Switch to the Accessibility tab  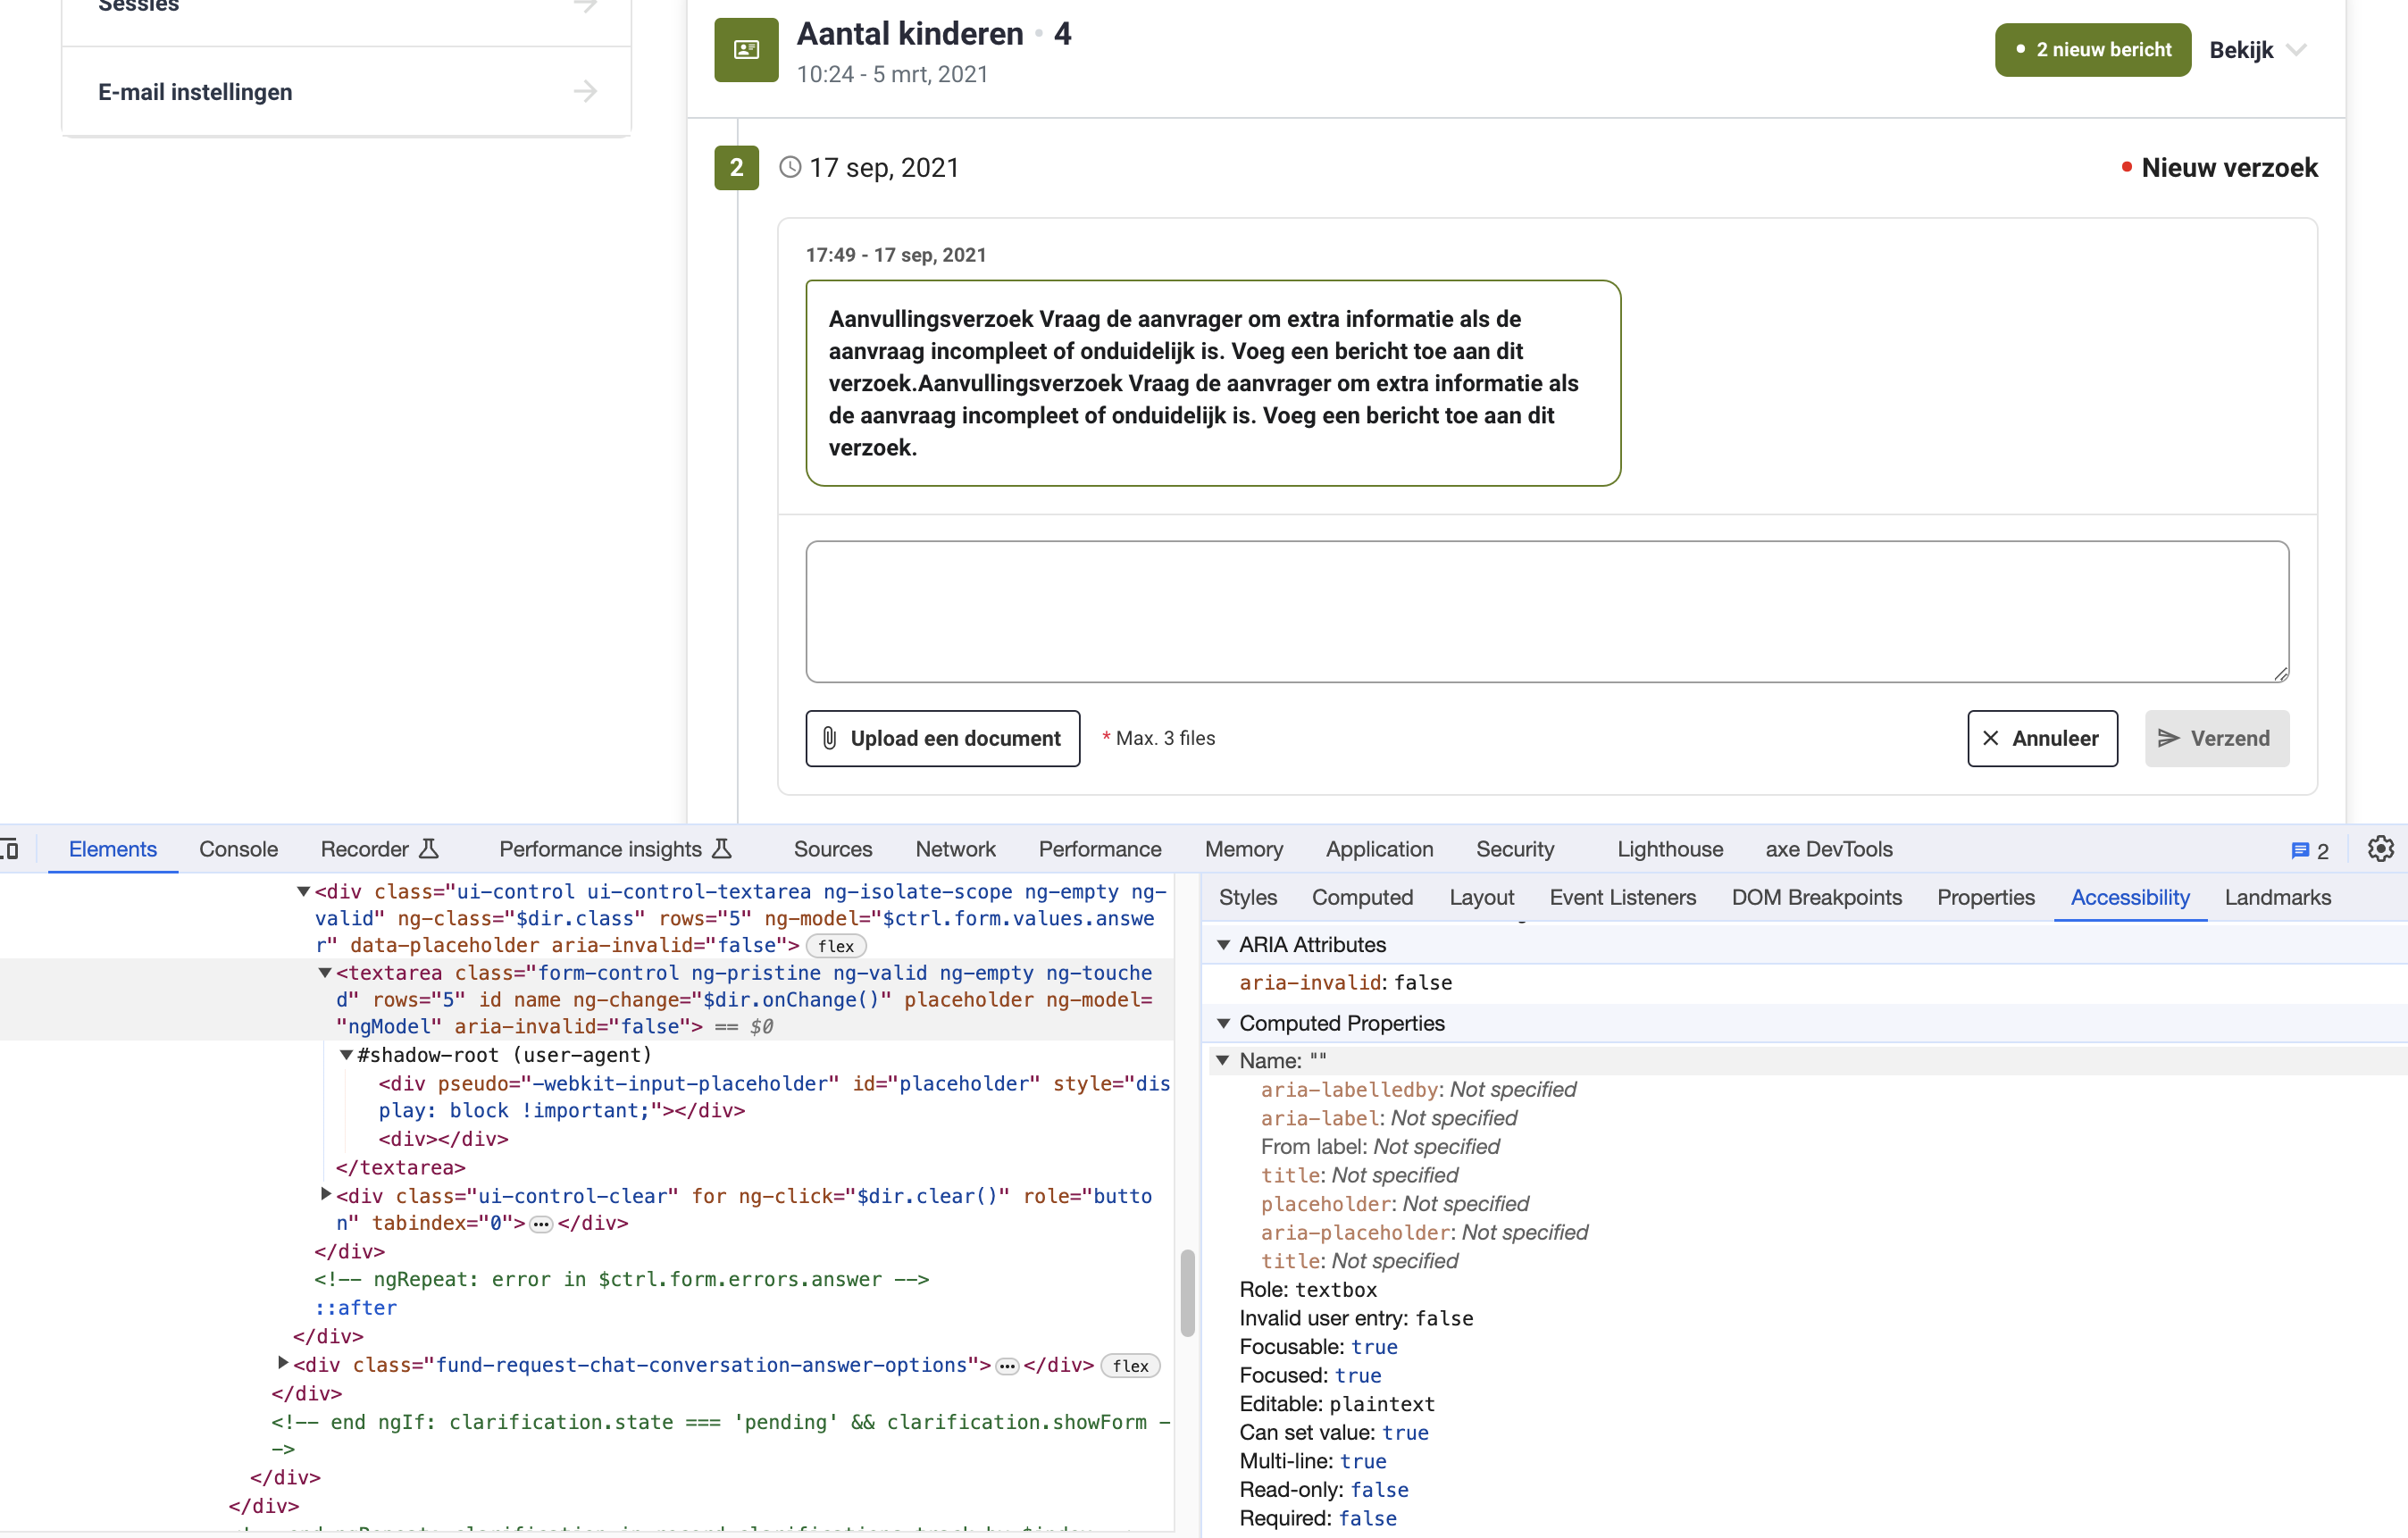tap(2131, 897)
